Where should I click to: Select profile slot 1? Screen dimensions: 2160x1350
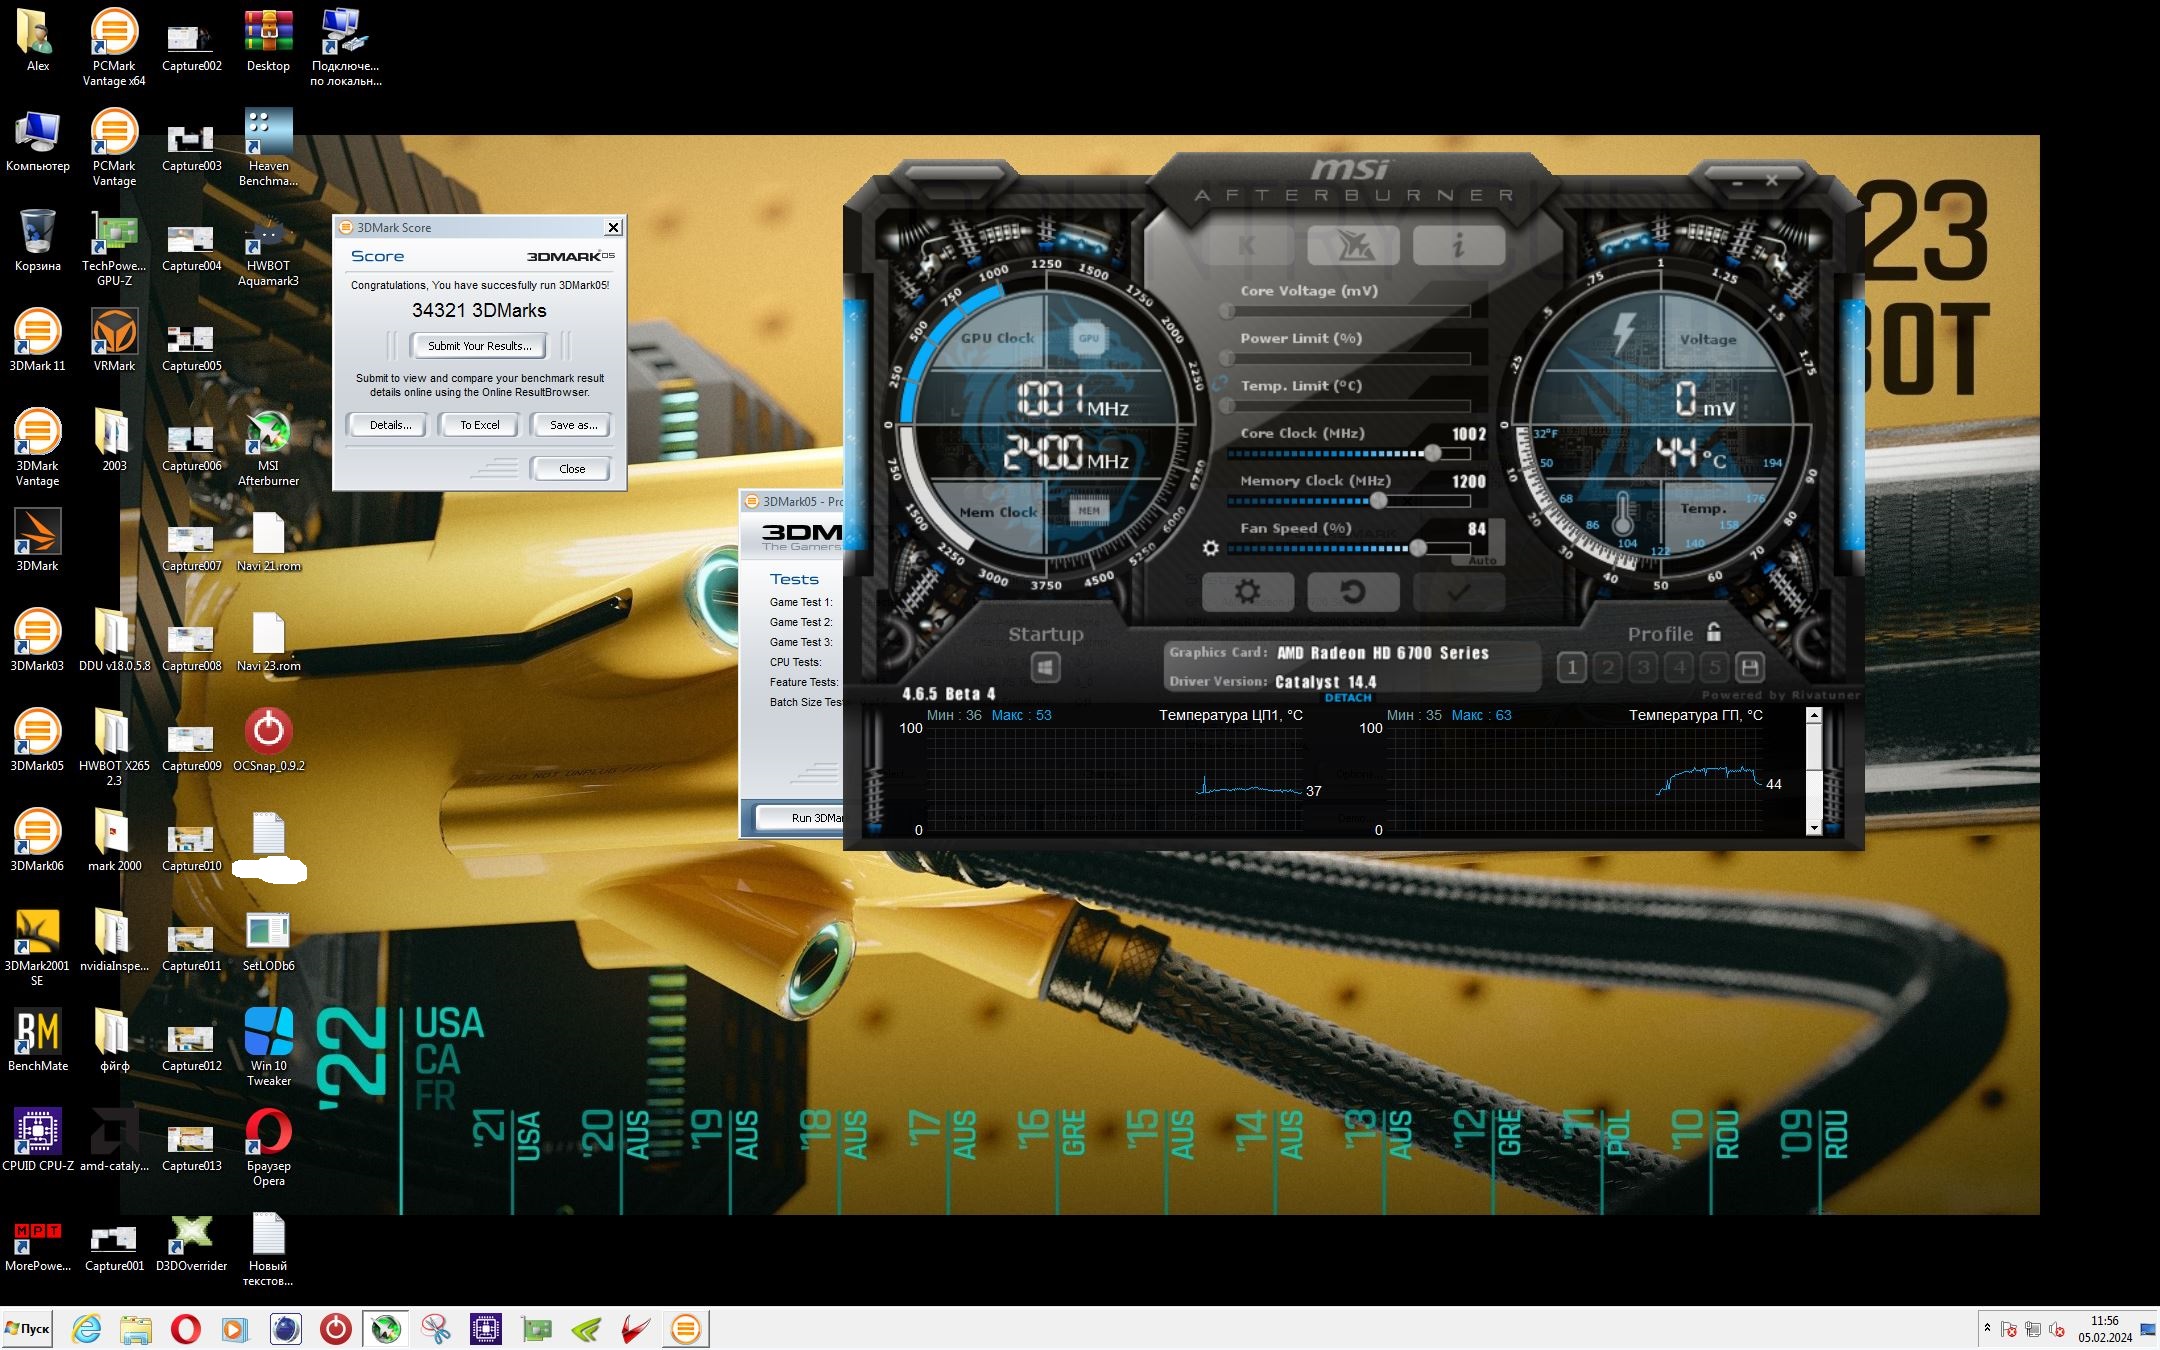(x=1571, y=667)
